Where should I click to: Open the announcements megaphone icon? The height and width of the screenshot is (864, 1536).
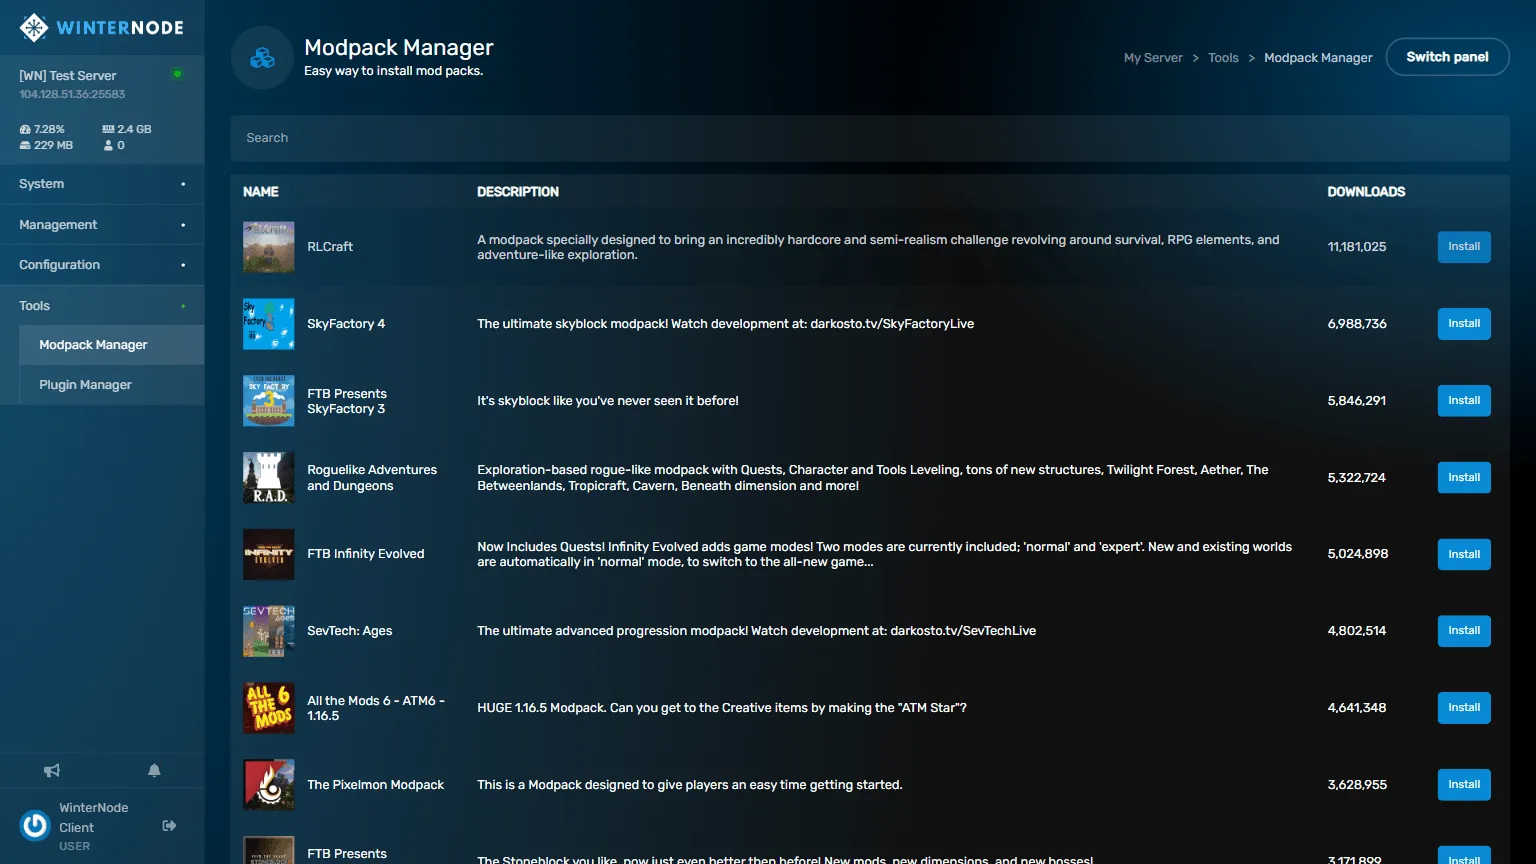click(x=52, y=770)
